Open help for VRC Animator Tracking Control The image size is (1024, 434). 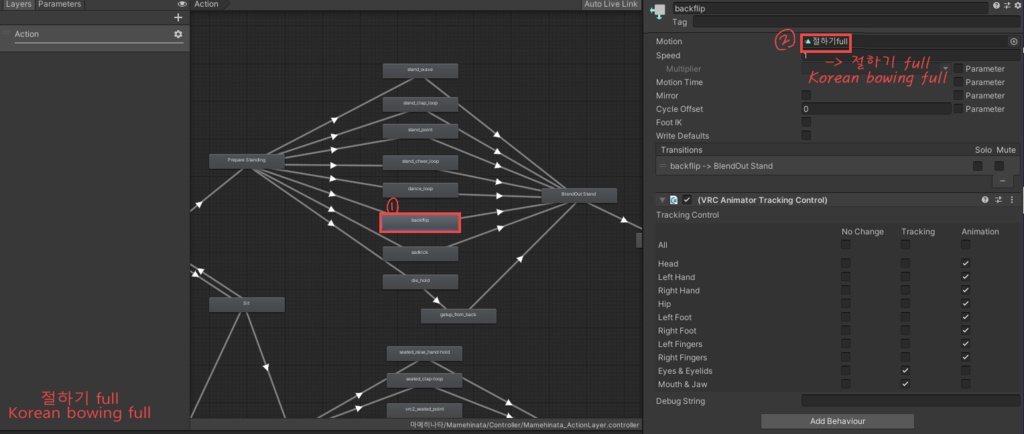(x=985, y=200)
